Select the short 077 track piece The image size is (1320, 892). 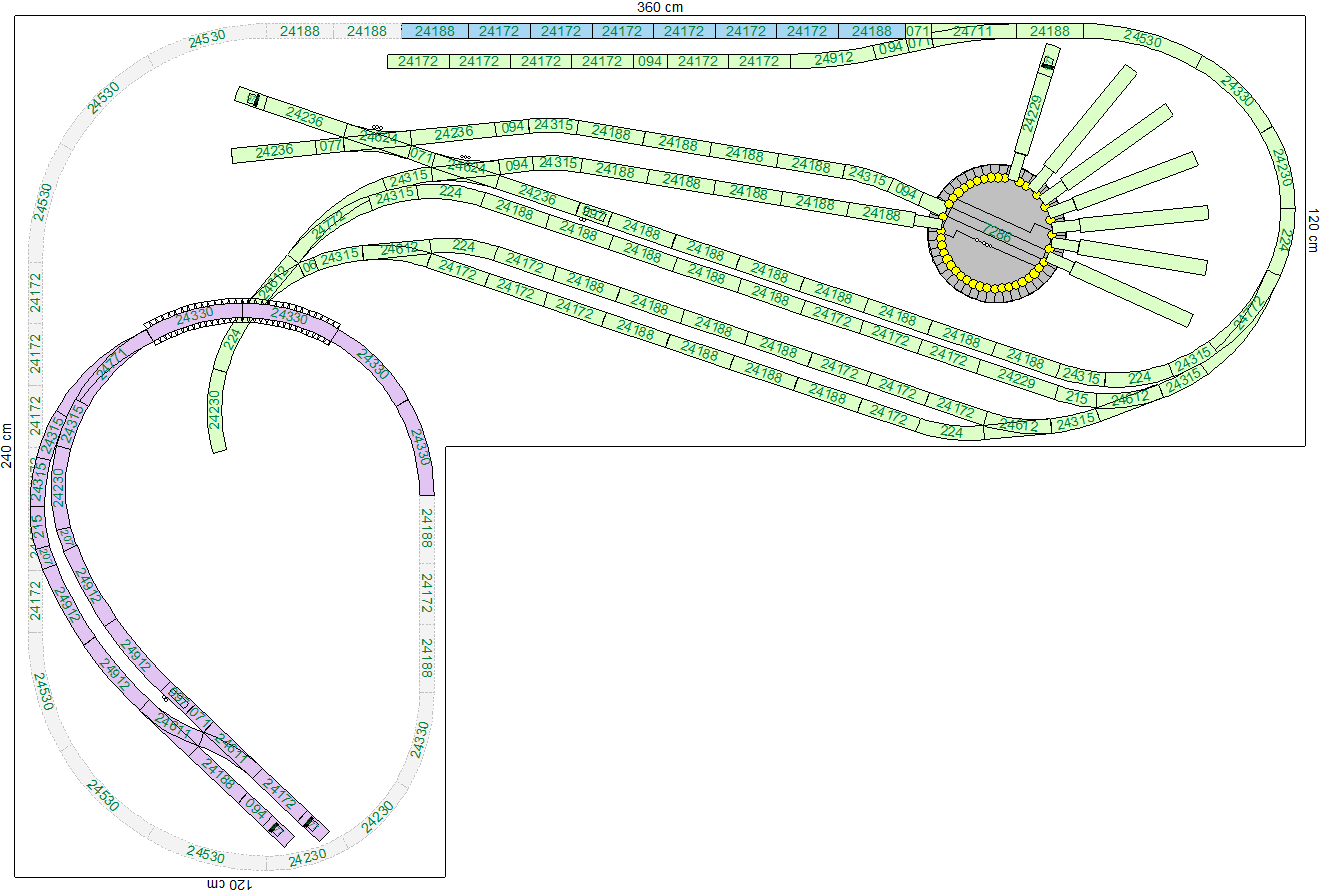pyautogui.click(x=331, y=147)
